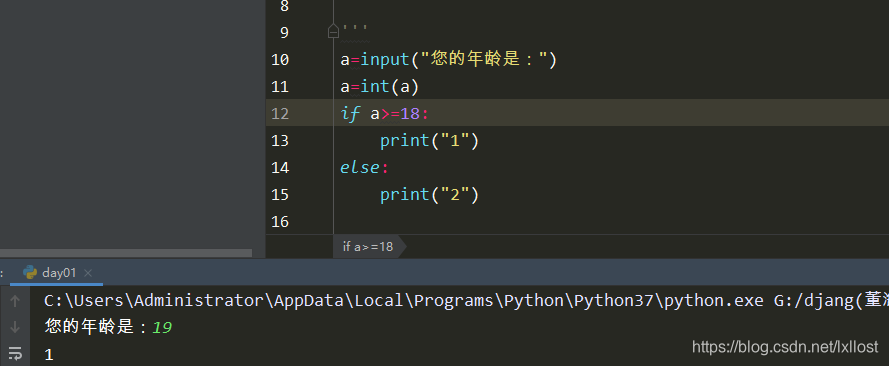This screenshot has width=889, height=366.
Task: Place cursor on a=int(a) line
Action: (x=379, y=86)
